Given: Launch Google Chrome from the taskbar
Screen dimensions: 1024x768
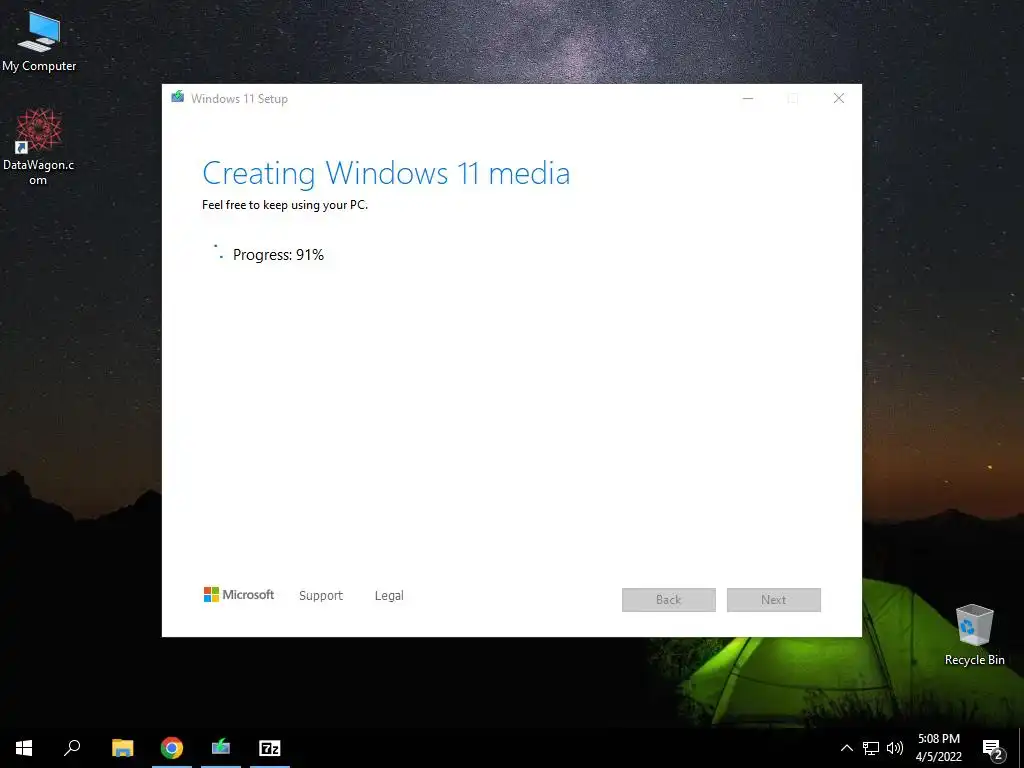Looking at the screenshot, I should 172,748.
